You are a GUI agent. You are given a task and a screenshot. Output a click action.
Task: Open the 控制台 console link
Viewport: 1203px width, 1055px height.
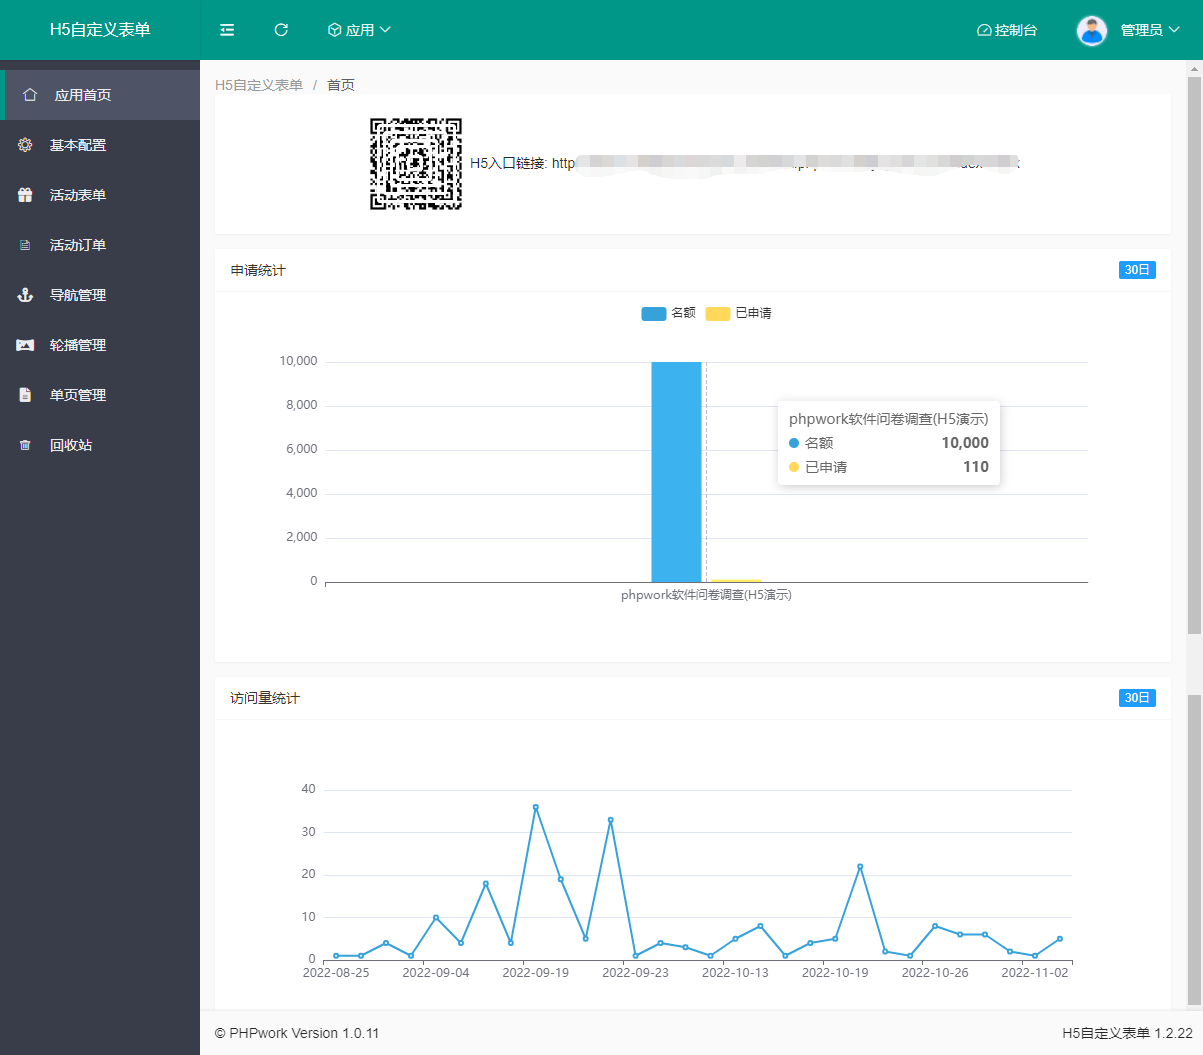pyautogui.click(x=1007, y=30)
